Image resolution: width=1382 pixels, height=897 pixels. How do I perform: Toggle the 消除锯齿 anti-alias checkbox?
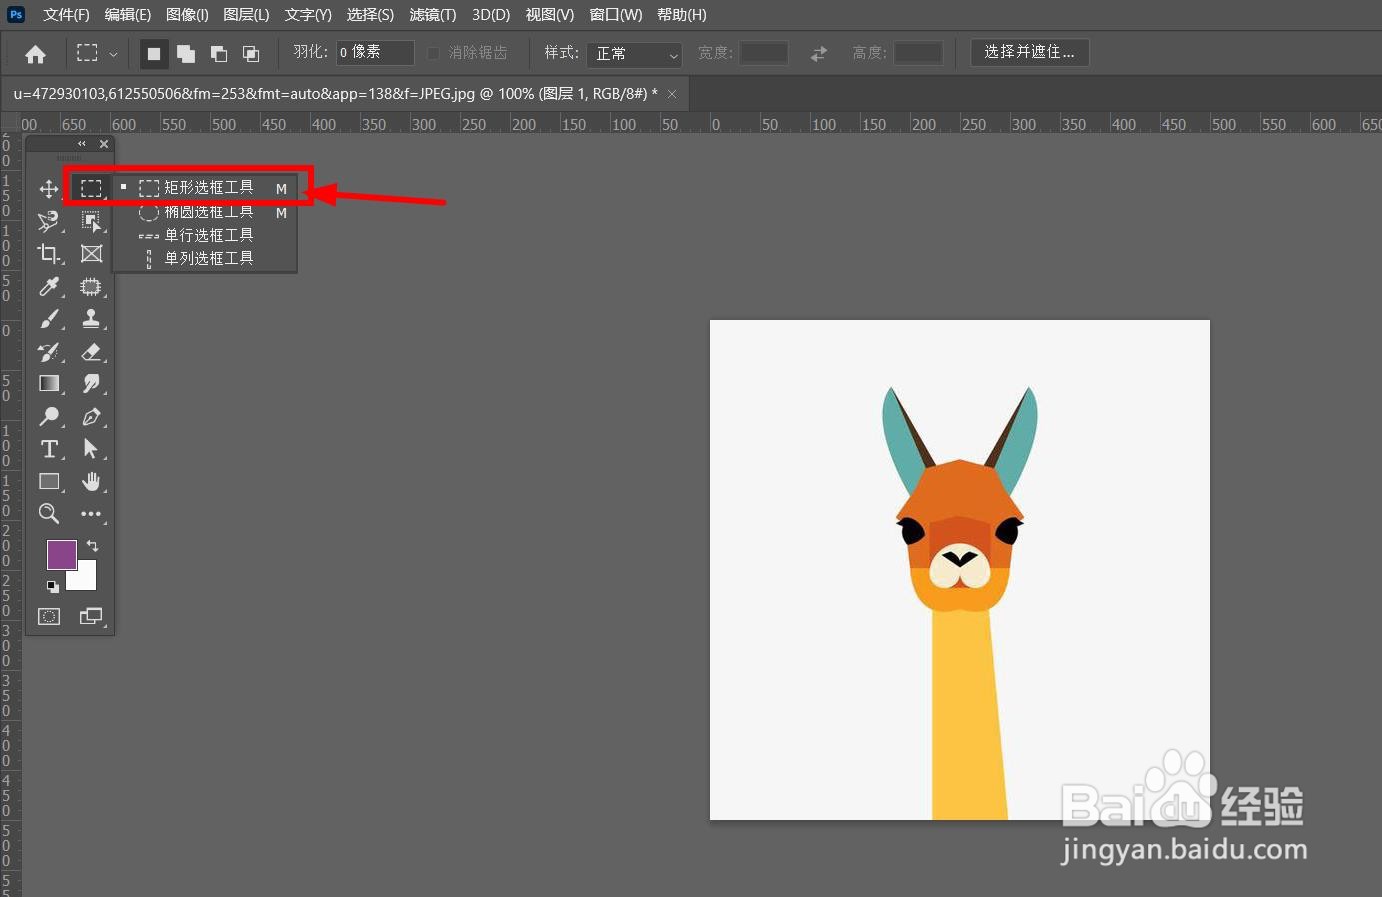coord(433,53)
